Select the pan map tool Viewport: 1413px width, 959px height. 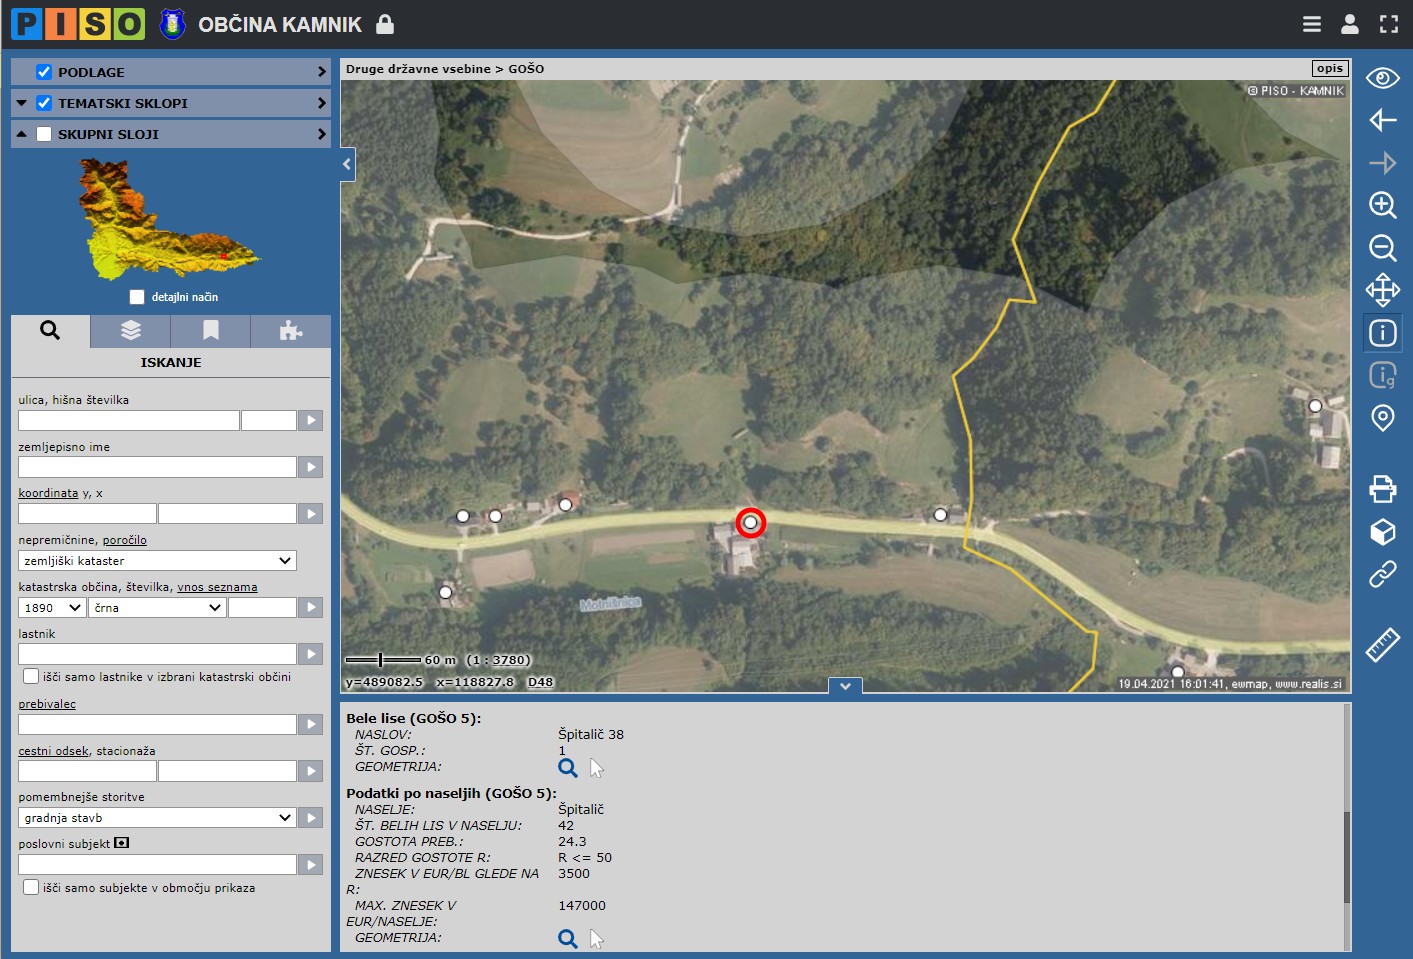(1382, 290)
